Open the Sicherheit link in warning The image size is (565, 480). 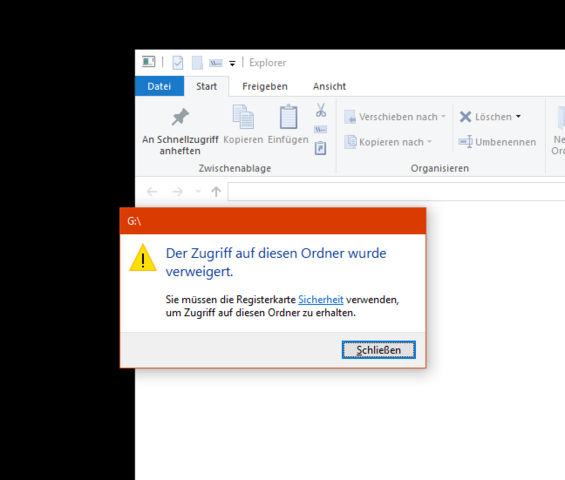tap(321, 299)
